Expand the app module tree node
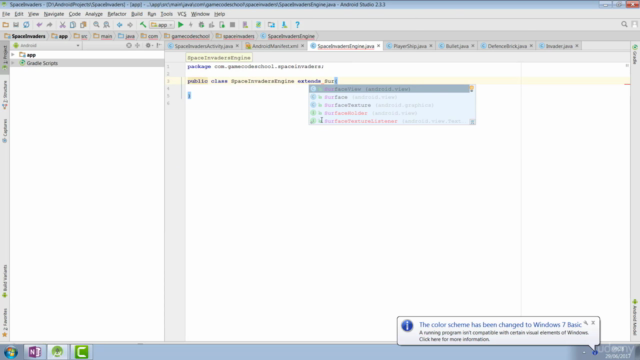This screenshot has height=360, width=640. click(x=13, y=55)
